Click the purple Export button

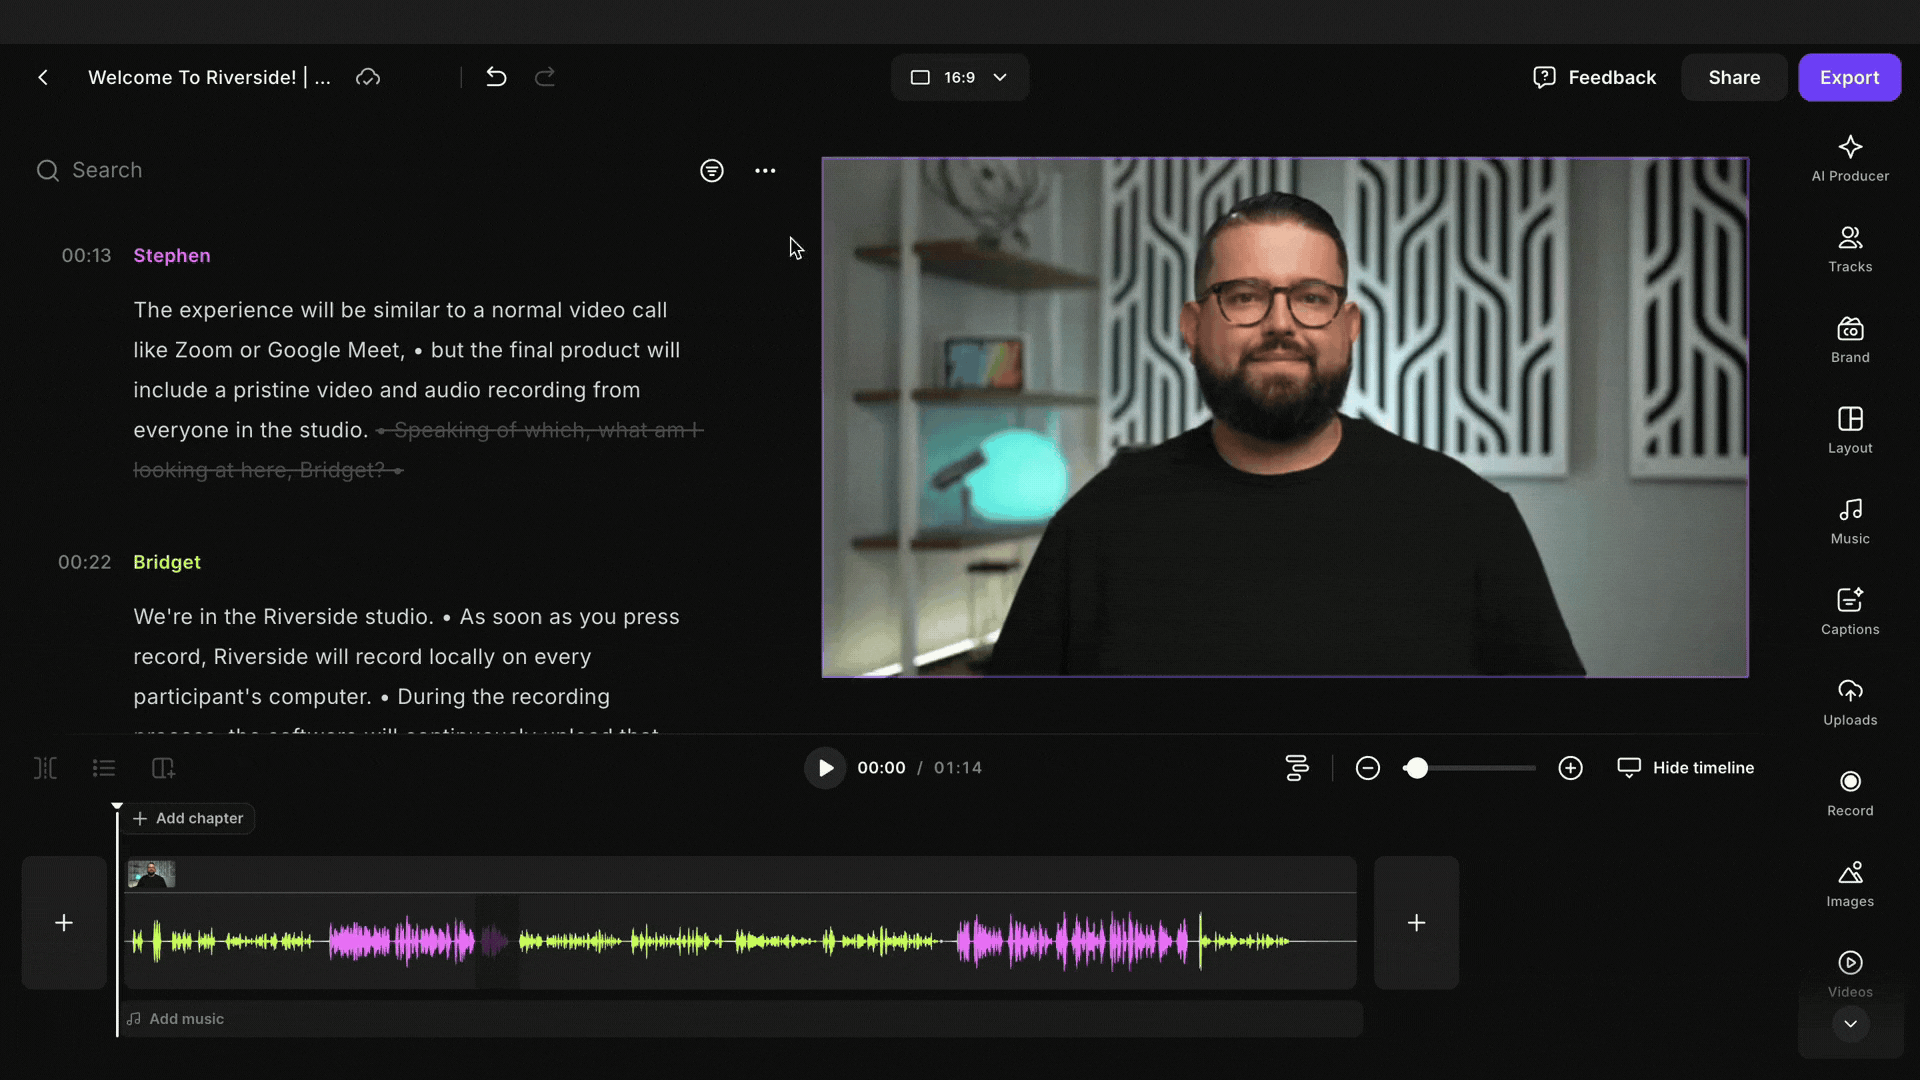pos(1849,77)
